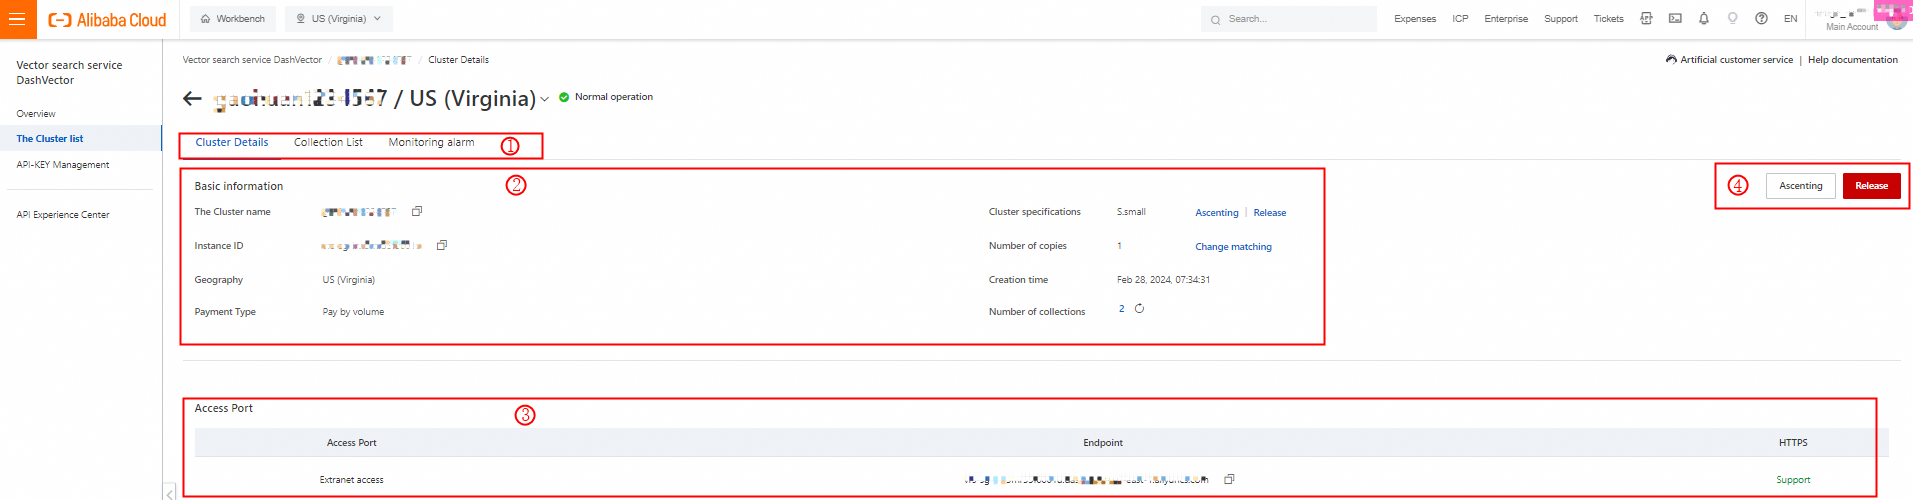Viewport: 1913px width, 500px height.
Task: Click the Normal operation status text
Action: pos(613,97)
